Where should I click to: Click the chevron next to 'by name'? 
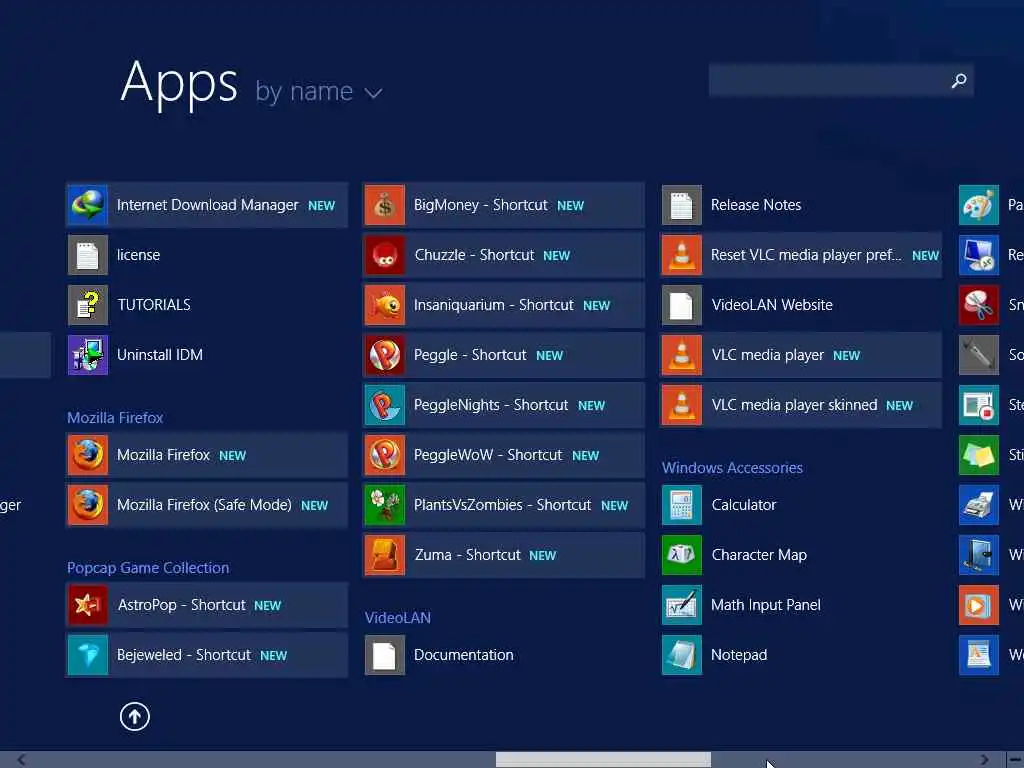pos(374,93)
